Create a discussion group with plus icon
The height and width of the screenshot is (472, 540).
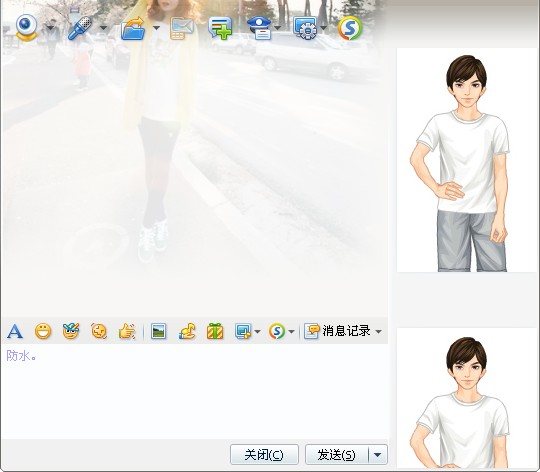(x=220, y=29)
